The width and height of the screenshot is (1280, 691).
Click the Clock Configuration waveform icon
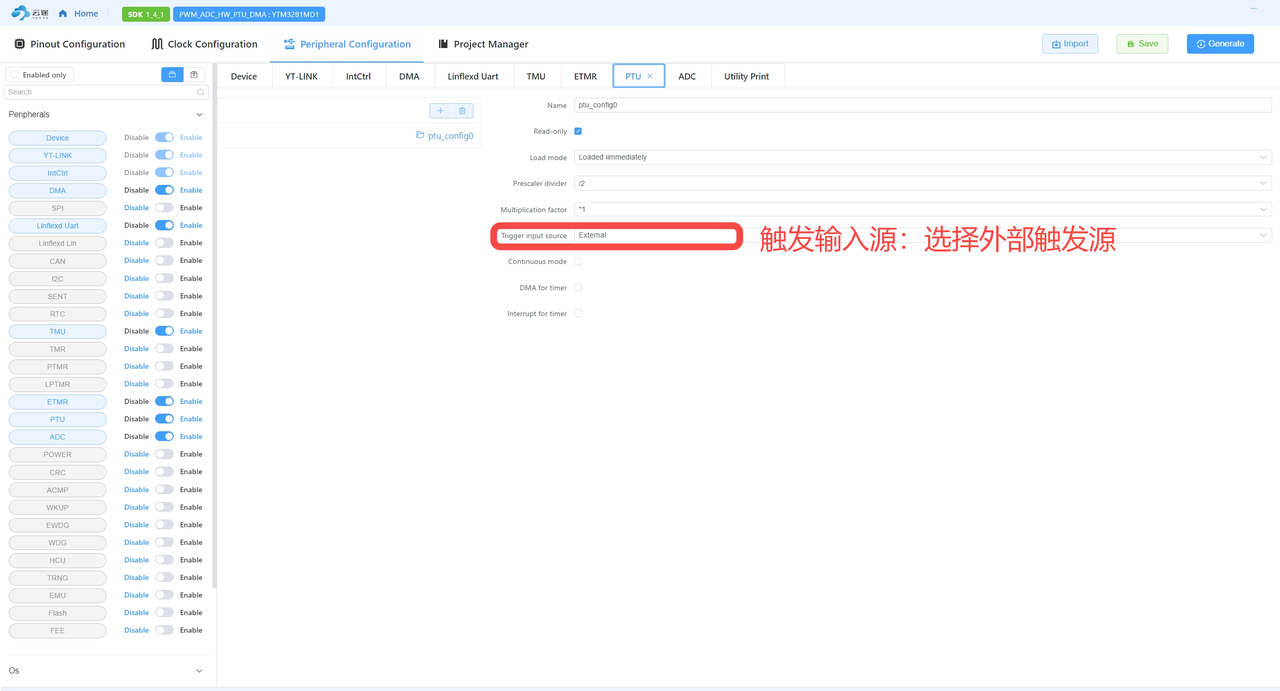(x=157, y=44)
